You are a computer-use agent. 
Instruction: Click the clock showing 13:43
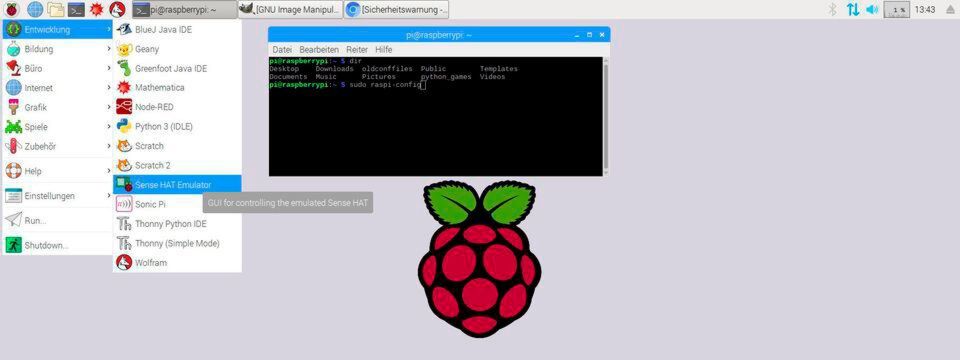924,9
